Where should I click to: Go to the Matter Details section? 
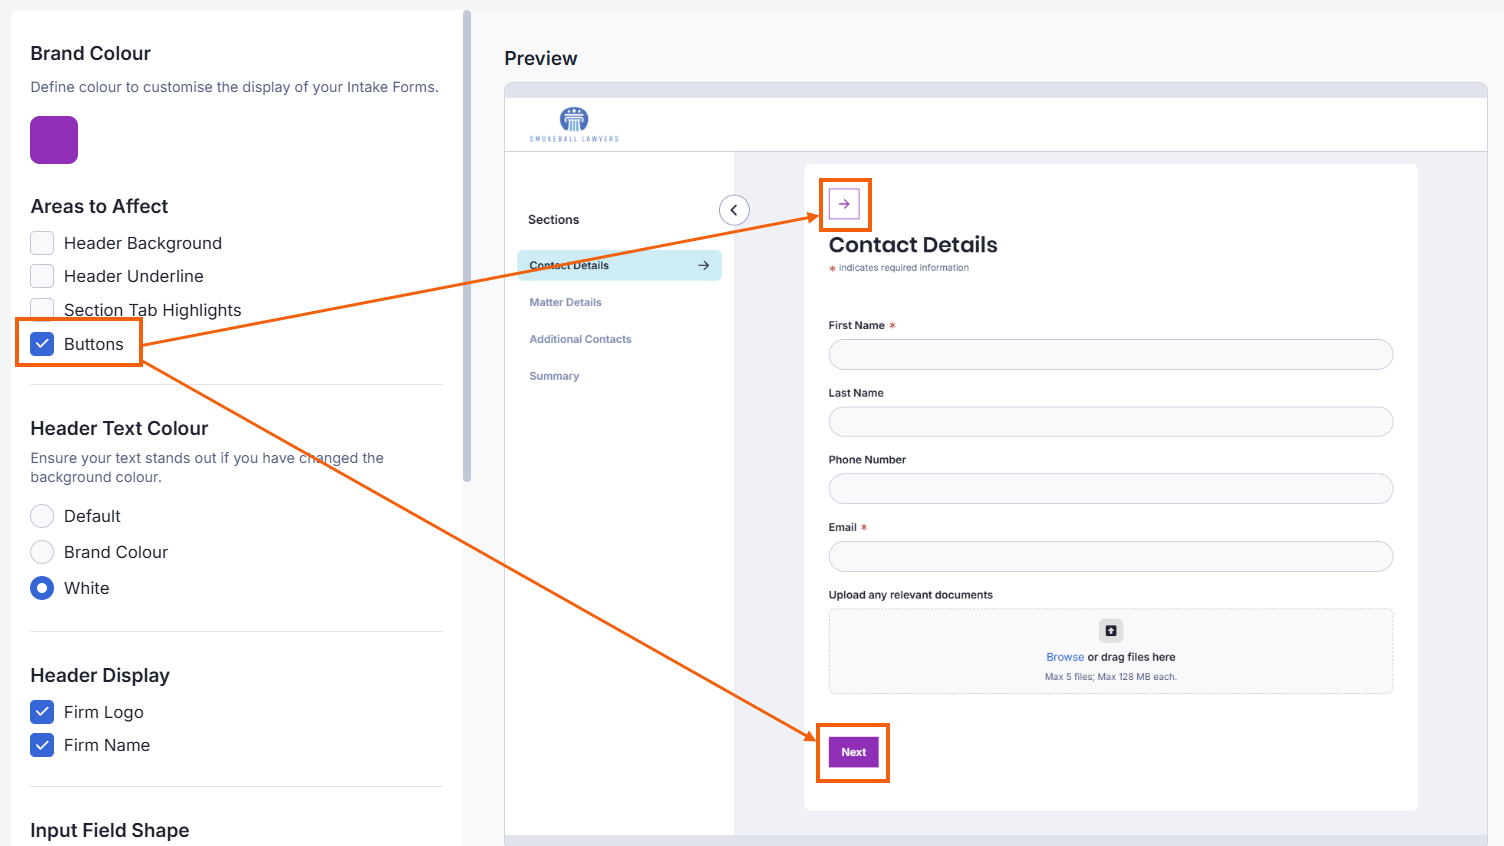click(x=566, y=302)
